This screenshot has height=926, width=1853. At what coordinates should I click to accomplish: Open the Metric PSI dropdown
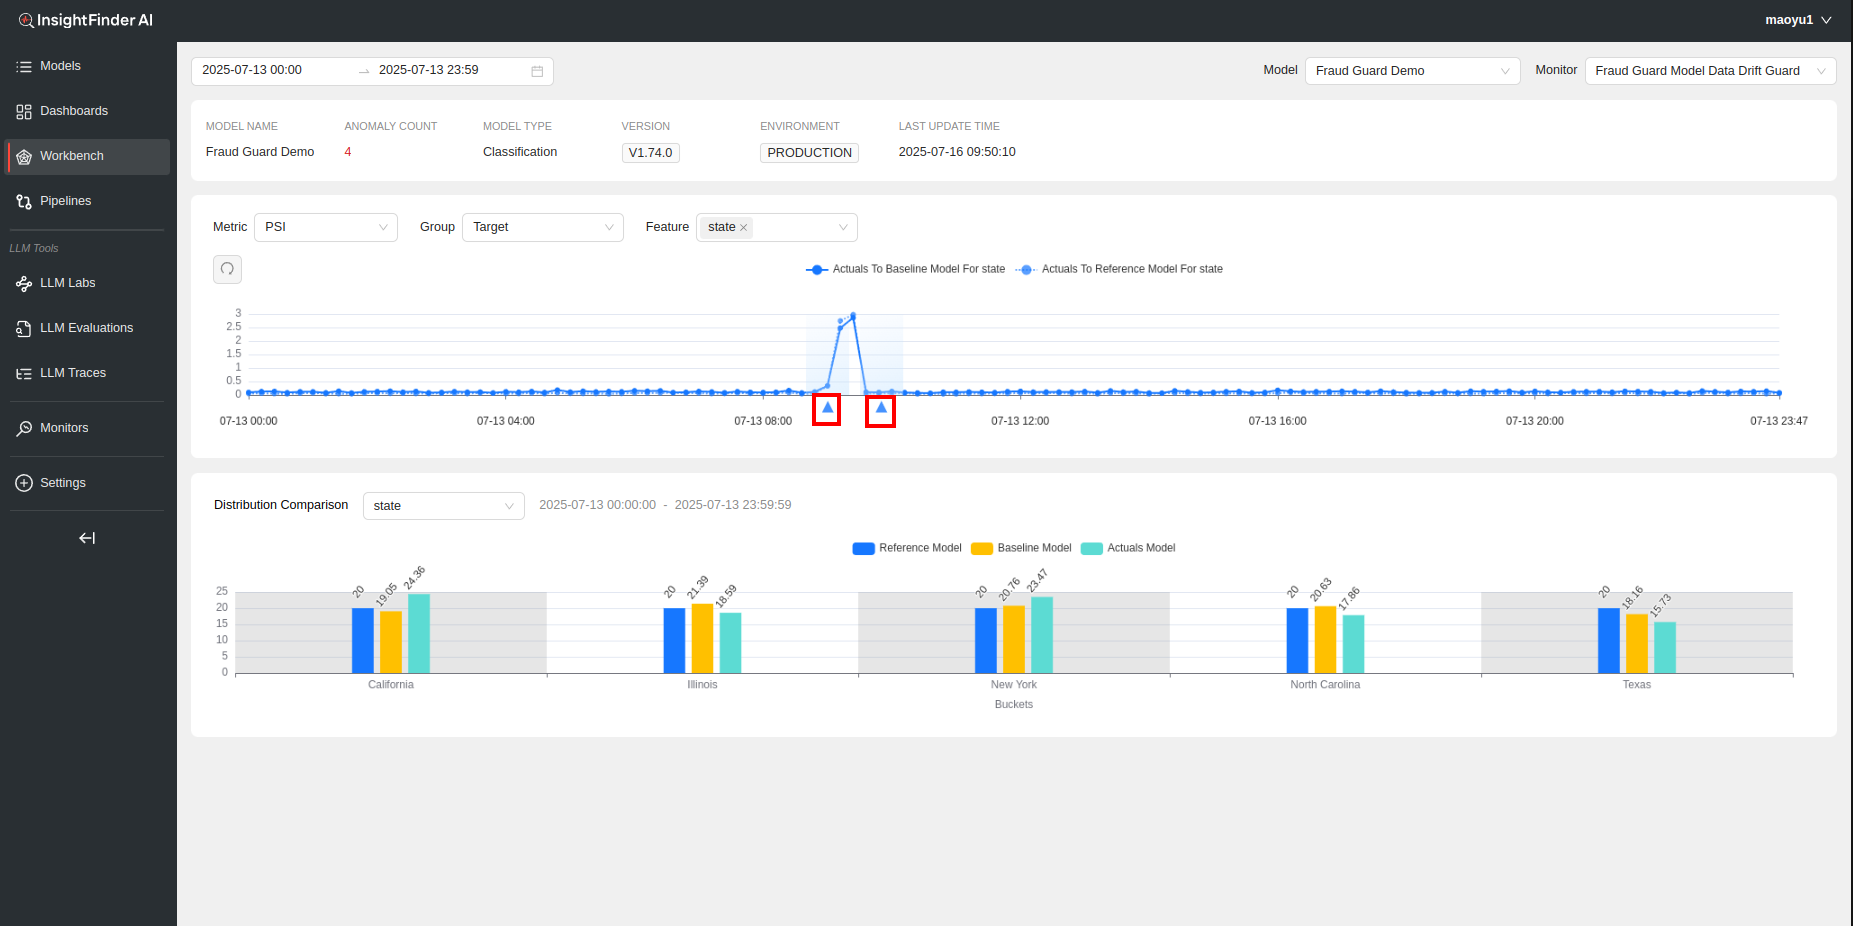[x=325, y=228]
